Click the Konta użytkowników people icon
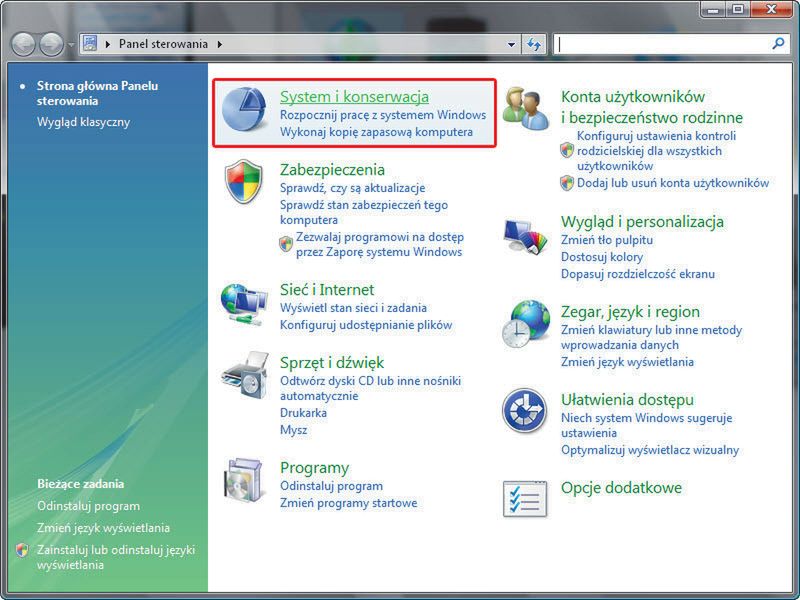 point(526,109)
